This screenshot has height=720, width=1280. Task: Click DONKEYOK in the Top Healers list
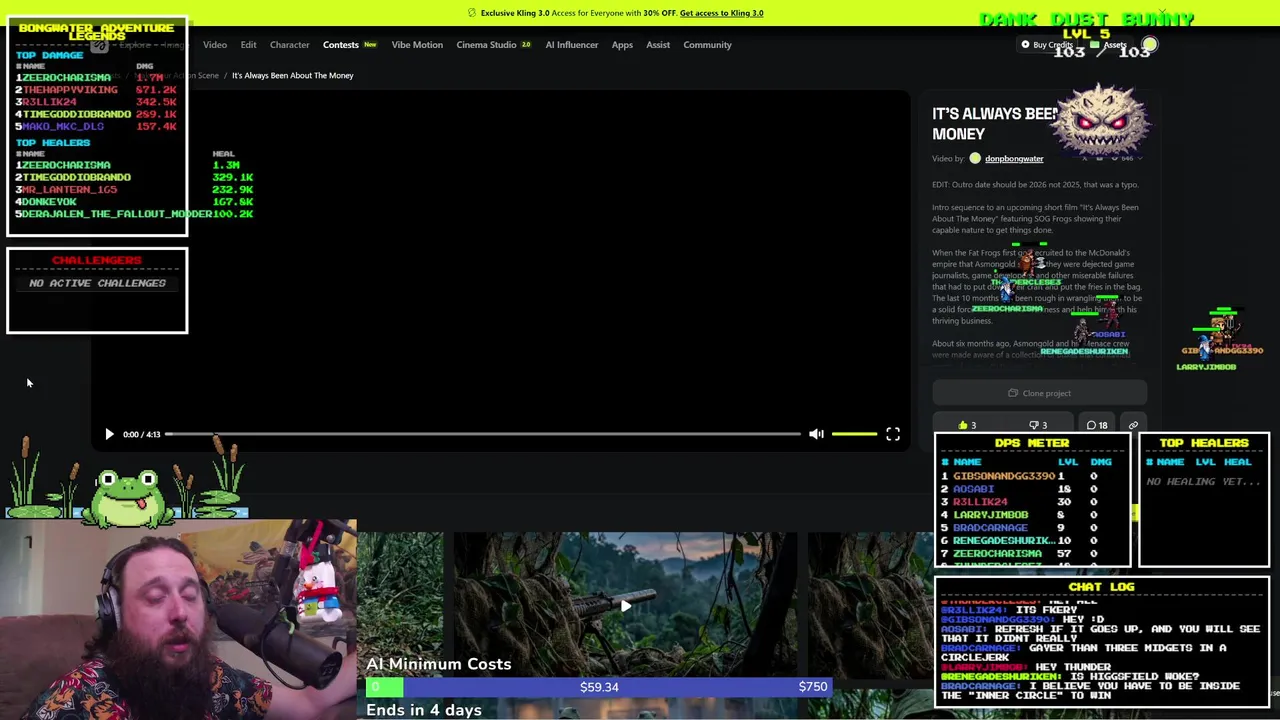coord(49,201)
